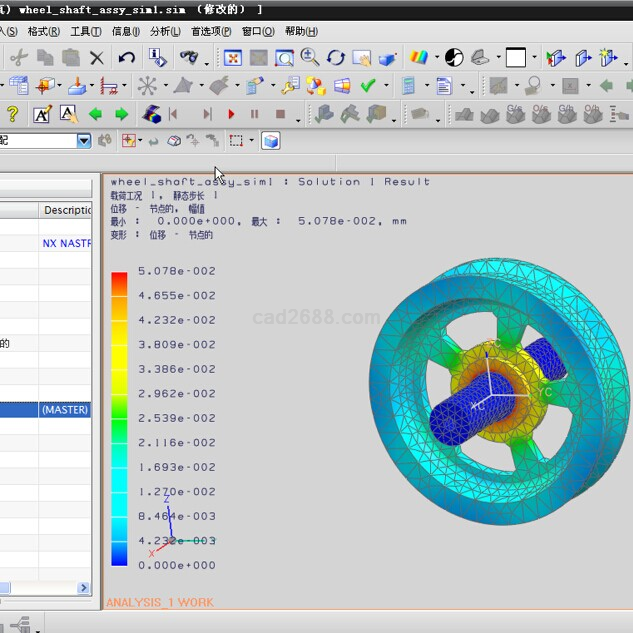Click the Fit view icon
The image size is (633, 633).
(x=232, y=58)
